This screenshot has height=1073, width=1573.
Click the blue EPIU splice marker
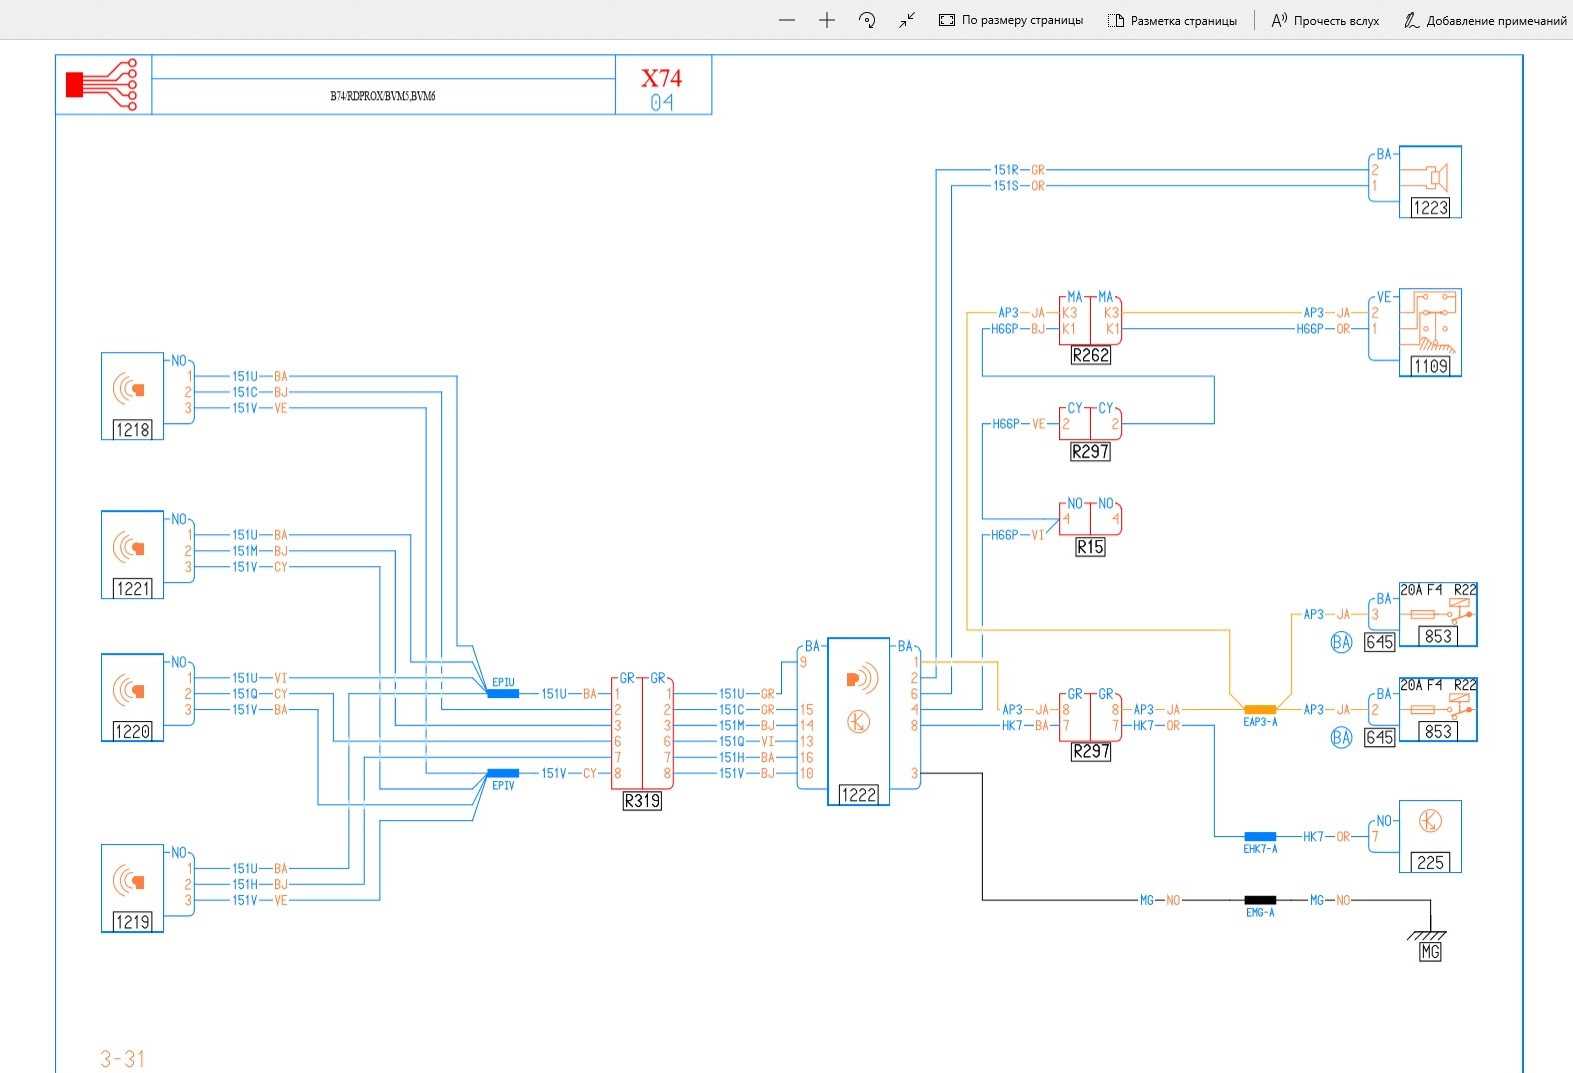coord(503,693)
